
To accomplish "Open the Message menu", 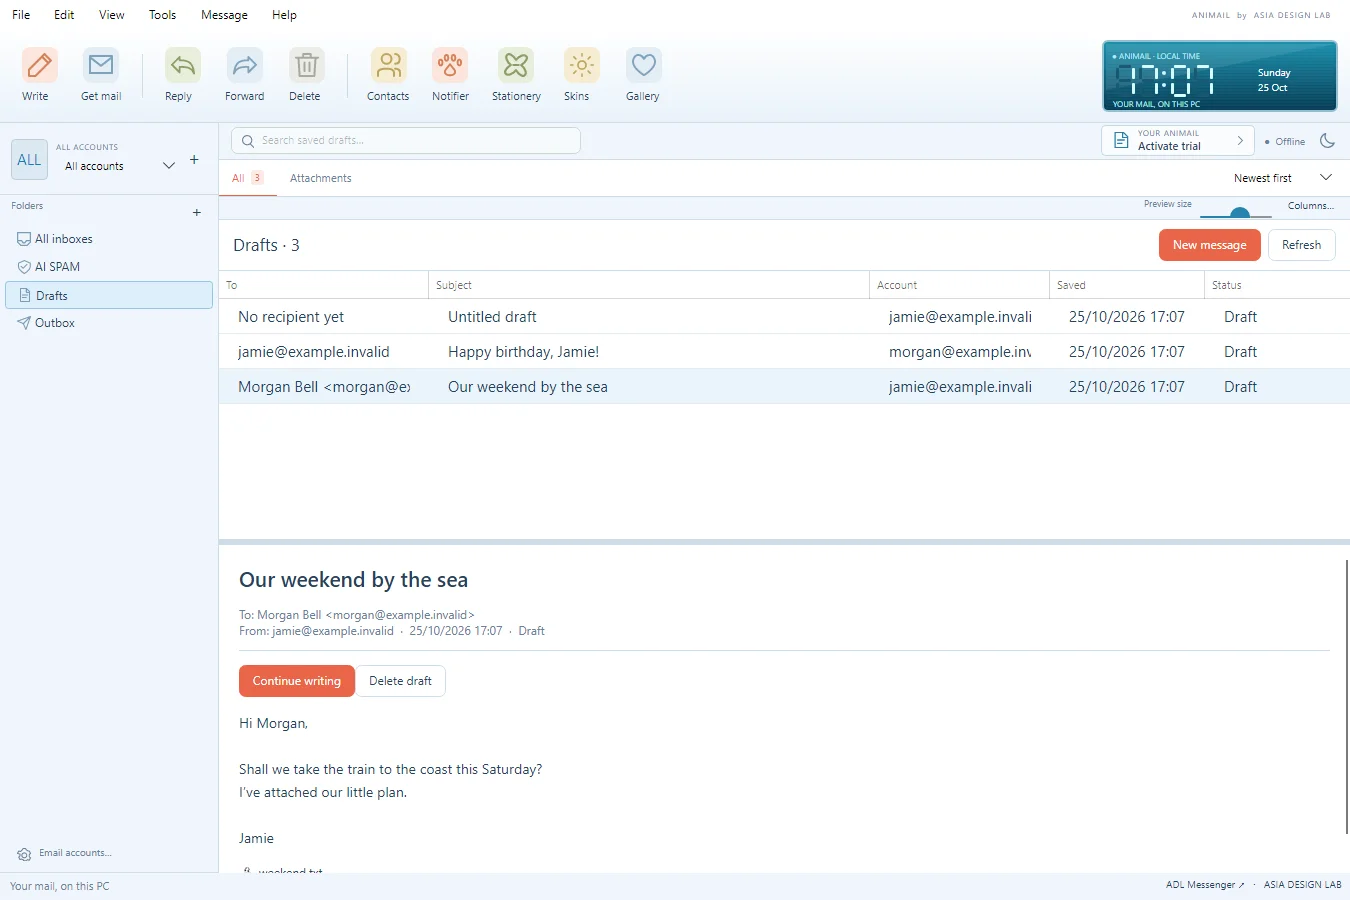I will (224, 15).
